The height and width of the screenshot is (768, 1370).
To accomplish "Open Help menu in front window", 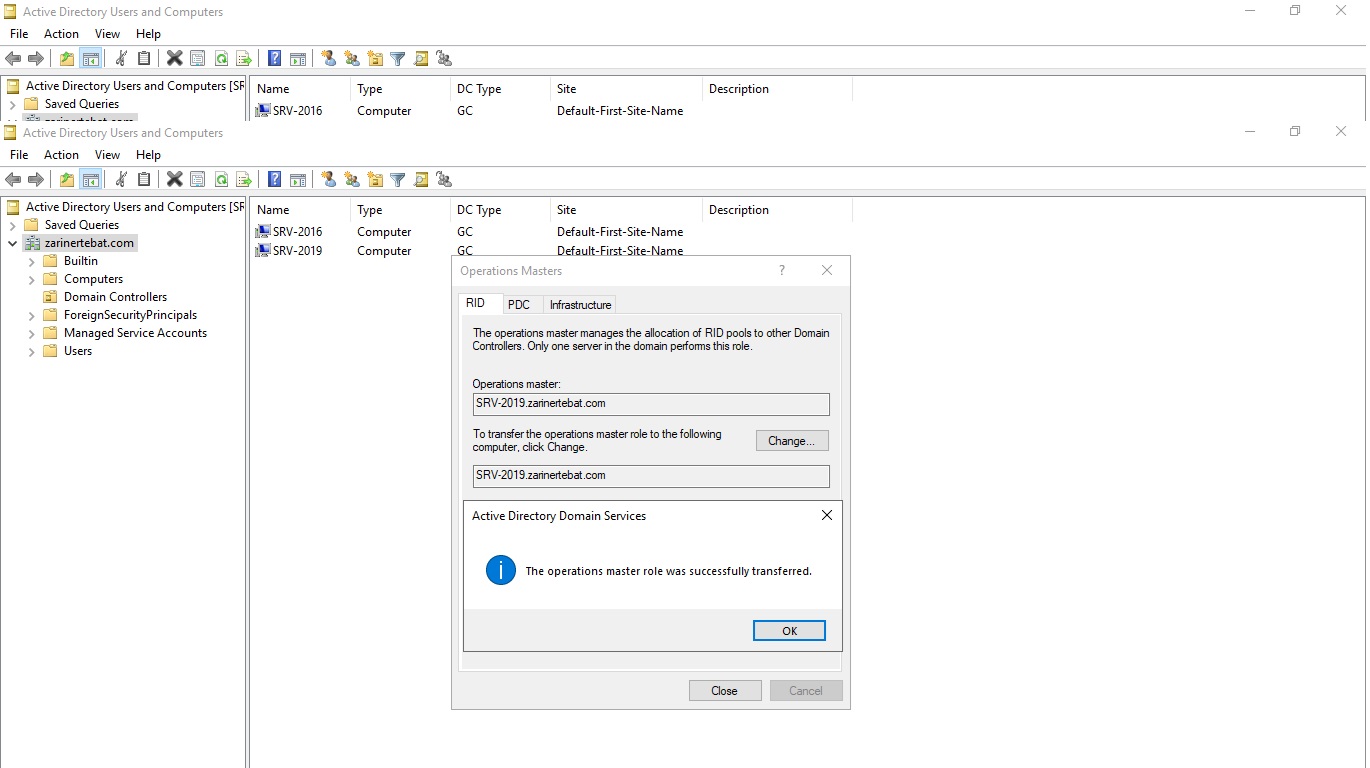I will (148, 155).
